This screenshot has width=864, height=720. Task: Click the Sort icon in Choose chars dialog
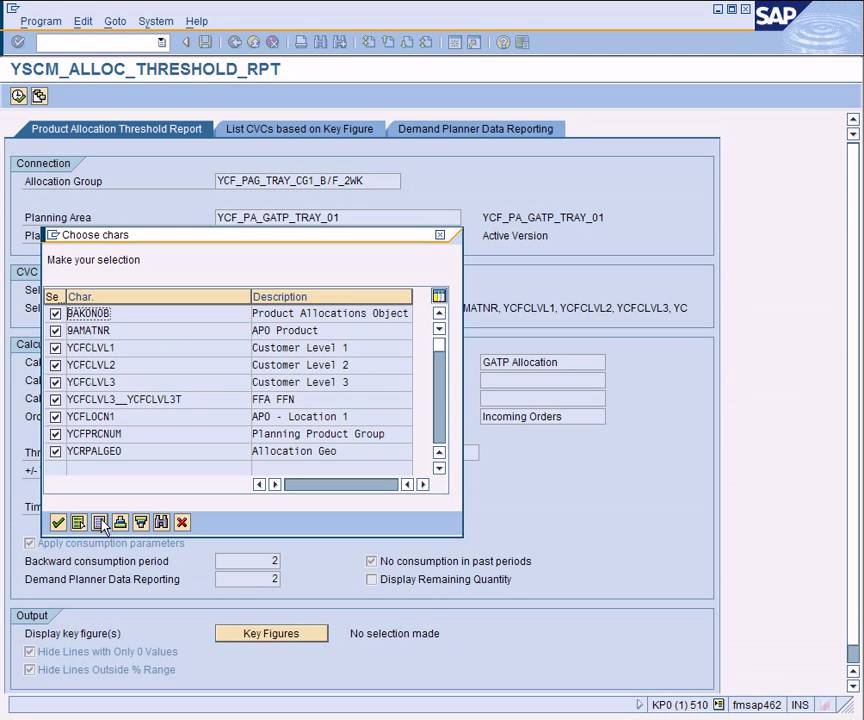120,522
